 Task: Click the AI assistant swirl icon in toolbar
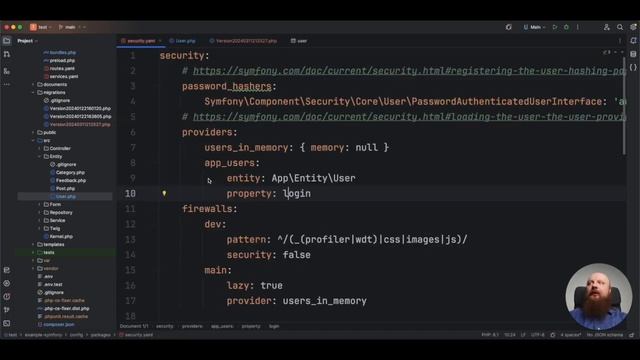pos(509,27)
